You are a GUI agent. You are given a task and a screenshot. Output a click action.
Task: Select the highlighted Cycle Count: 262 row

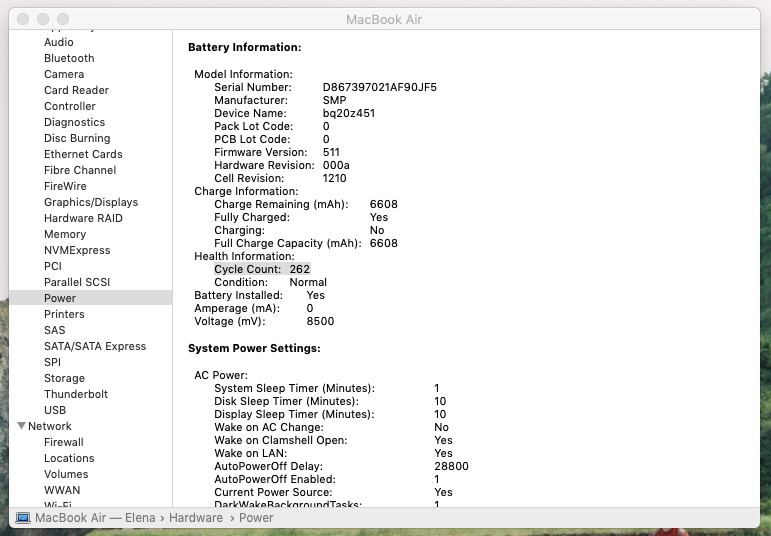pyautogui.click(x=262, y=269)
